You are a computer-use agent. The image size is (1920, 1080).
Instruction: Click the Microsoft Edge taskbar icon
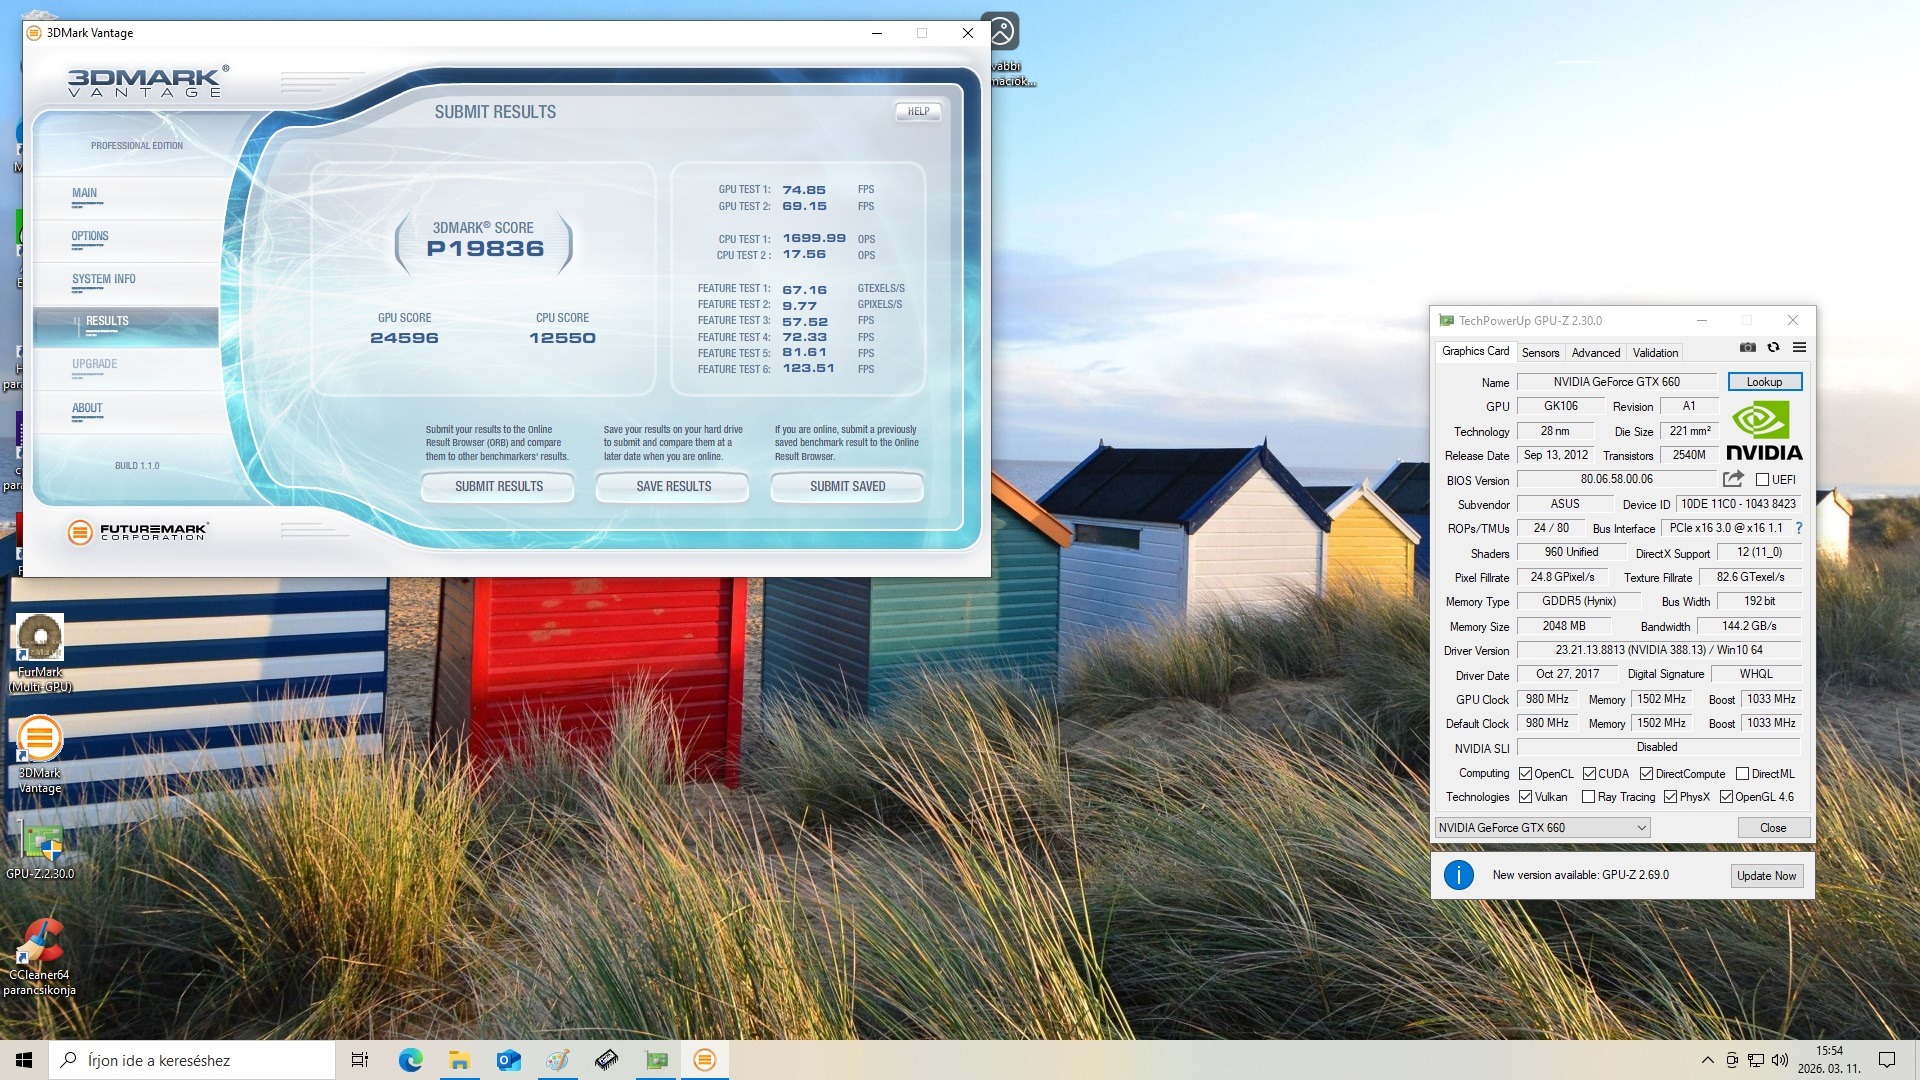click(x=410, y=1060)
